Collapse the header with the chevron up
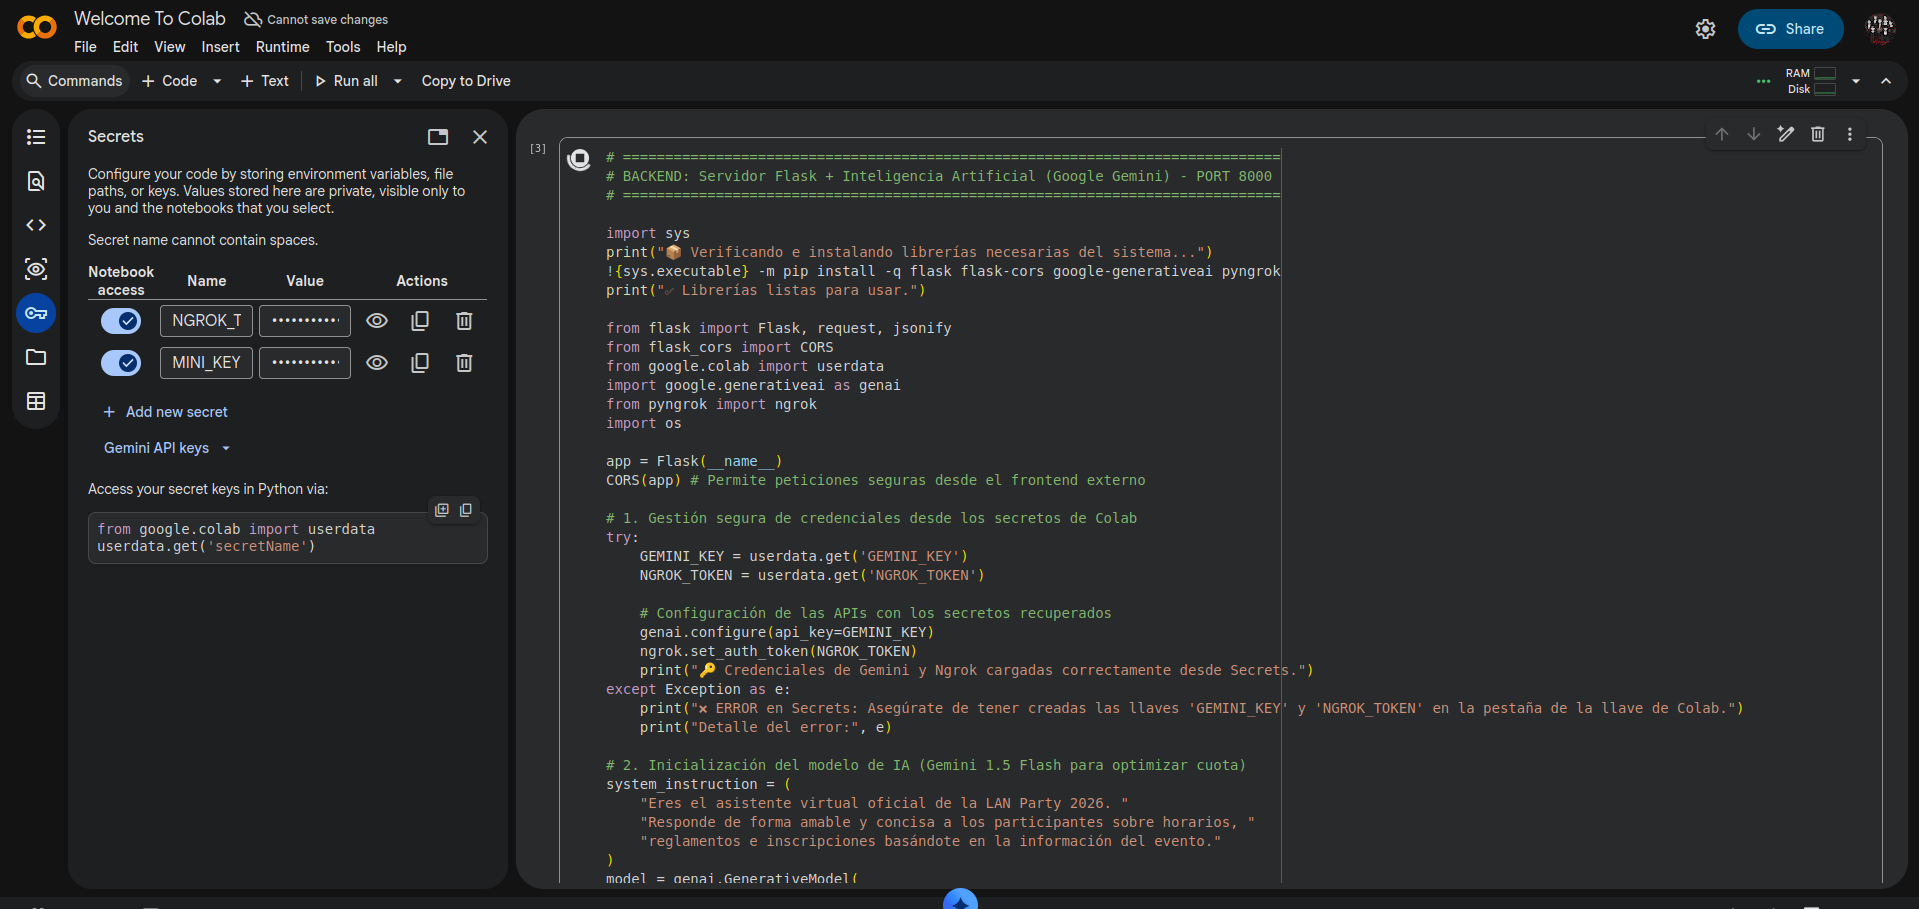Image resolution: width=1919 pixels, height=909 pixels. (1886, 81)
